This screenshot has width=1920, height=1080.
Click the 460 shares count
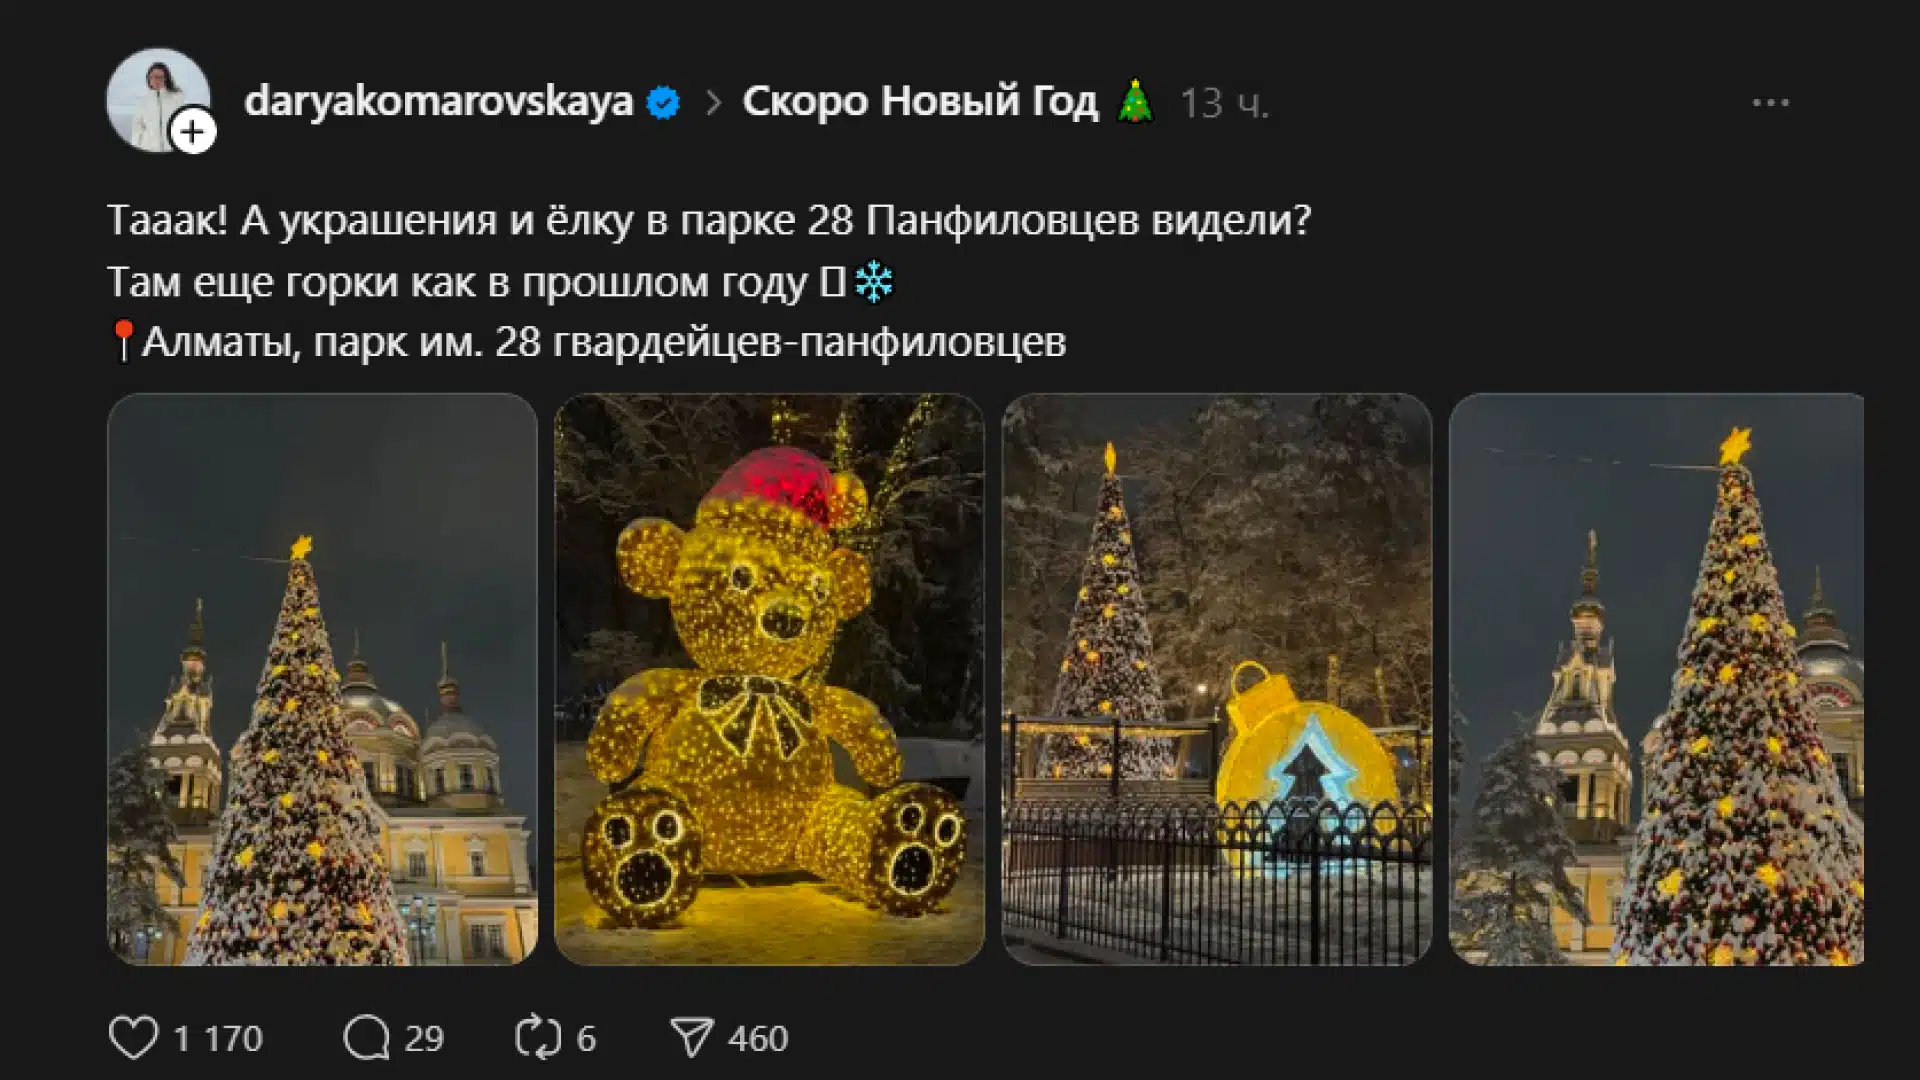pyautogui.click(x=758, y=1039)
